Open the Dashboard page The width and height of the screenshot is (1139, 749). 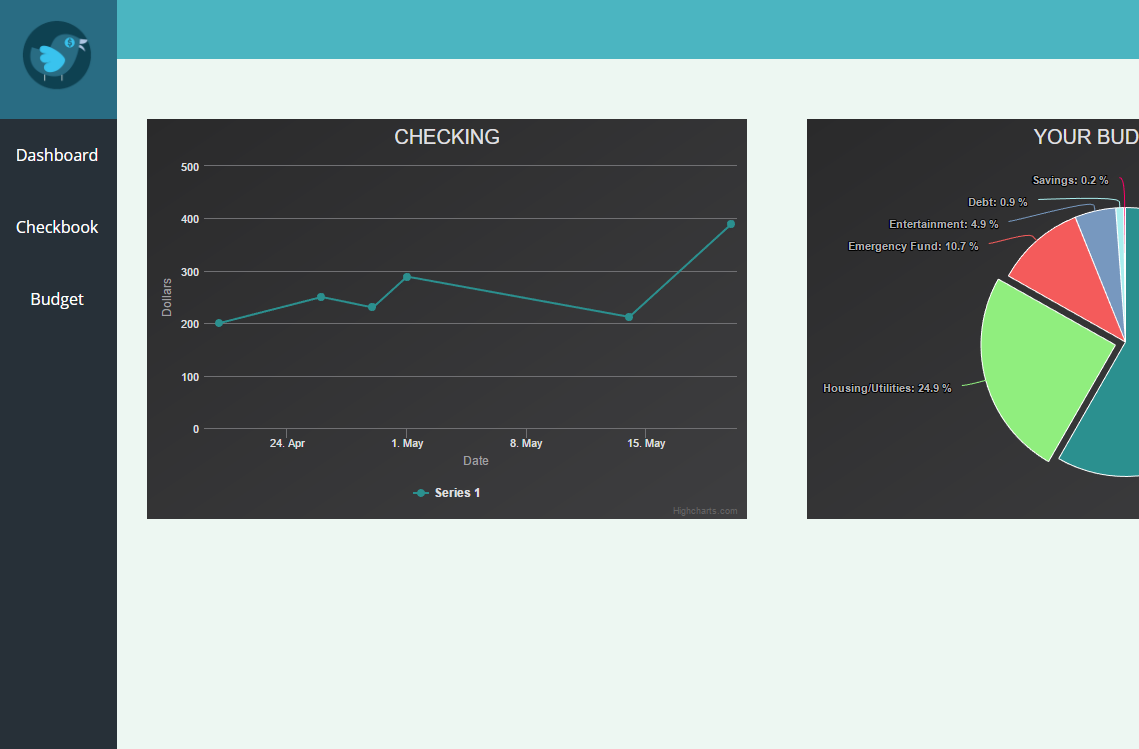pos(57,155)
